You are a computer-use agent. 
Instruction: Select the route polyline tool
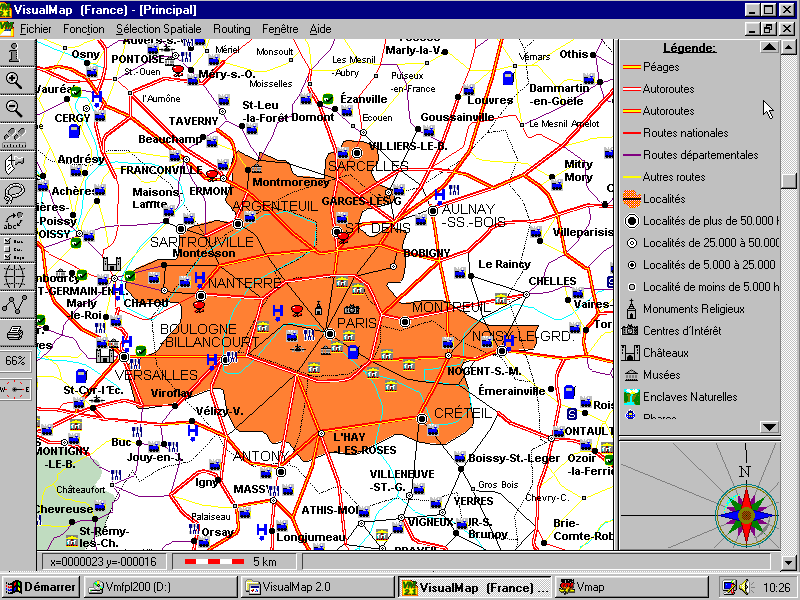tap(16, 305)
